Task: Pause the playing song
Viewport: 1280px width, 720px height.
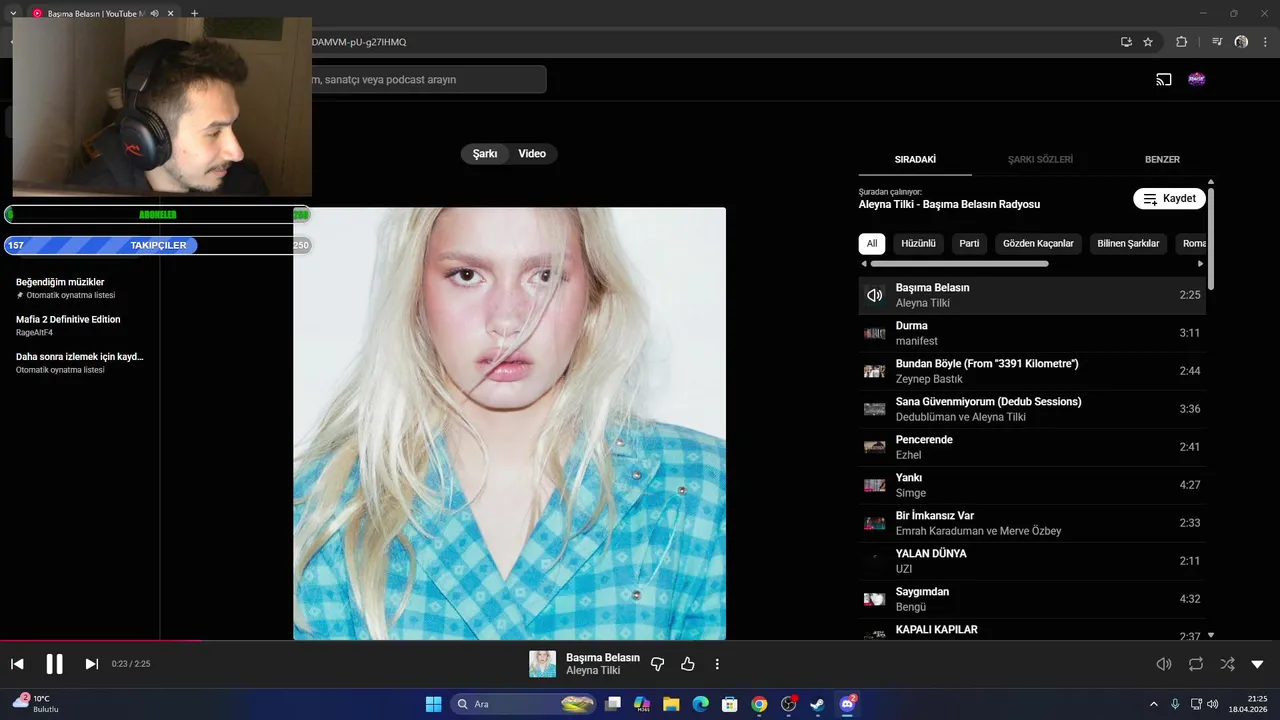Action: click(54, 664)
